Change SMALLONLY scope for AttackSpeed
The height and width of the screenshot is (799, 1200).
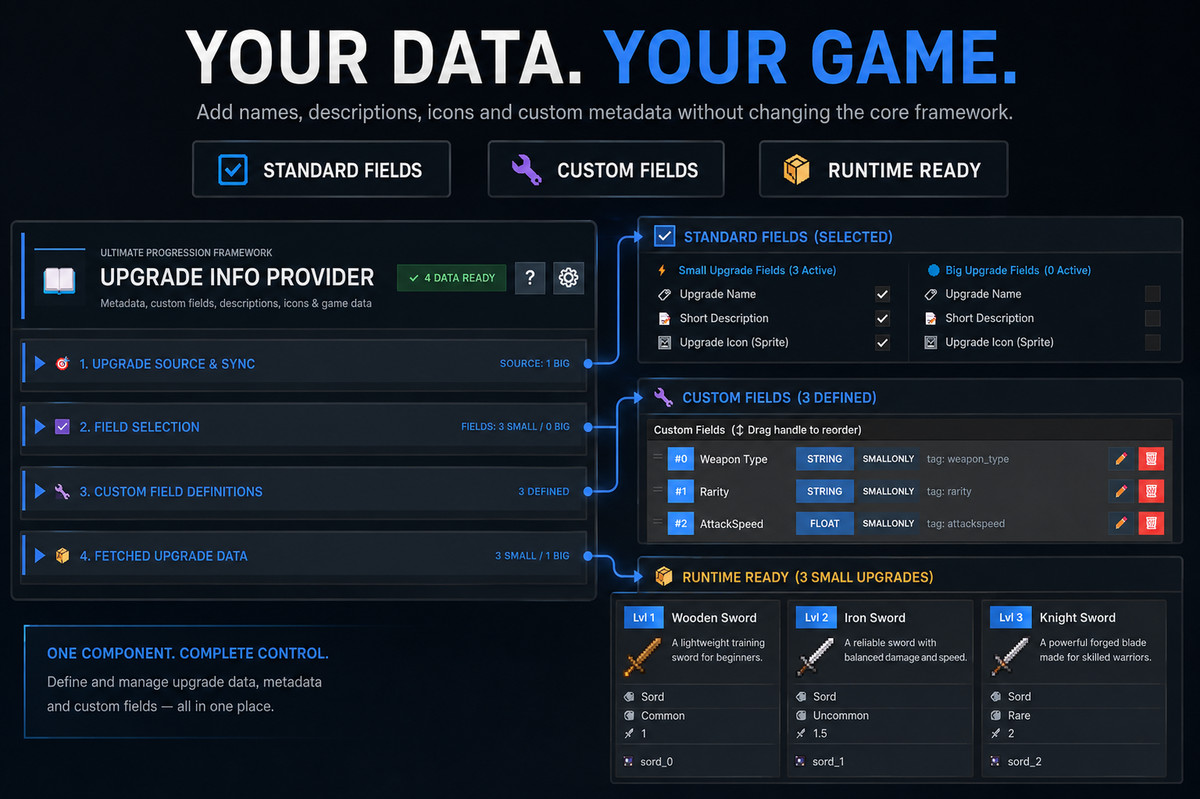888,523
